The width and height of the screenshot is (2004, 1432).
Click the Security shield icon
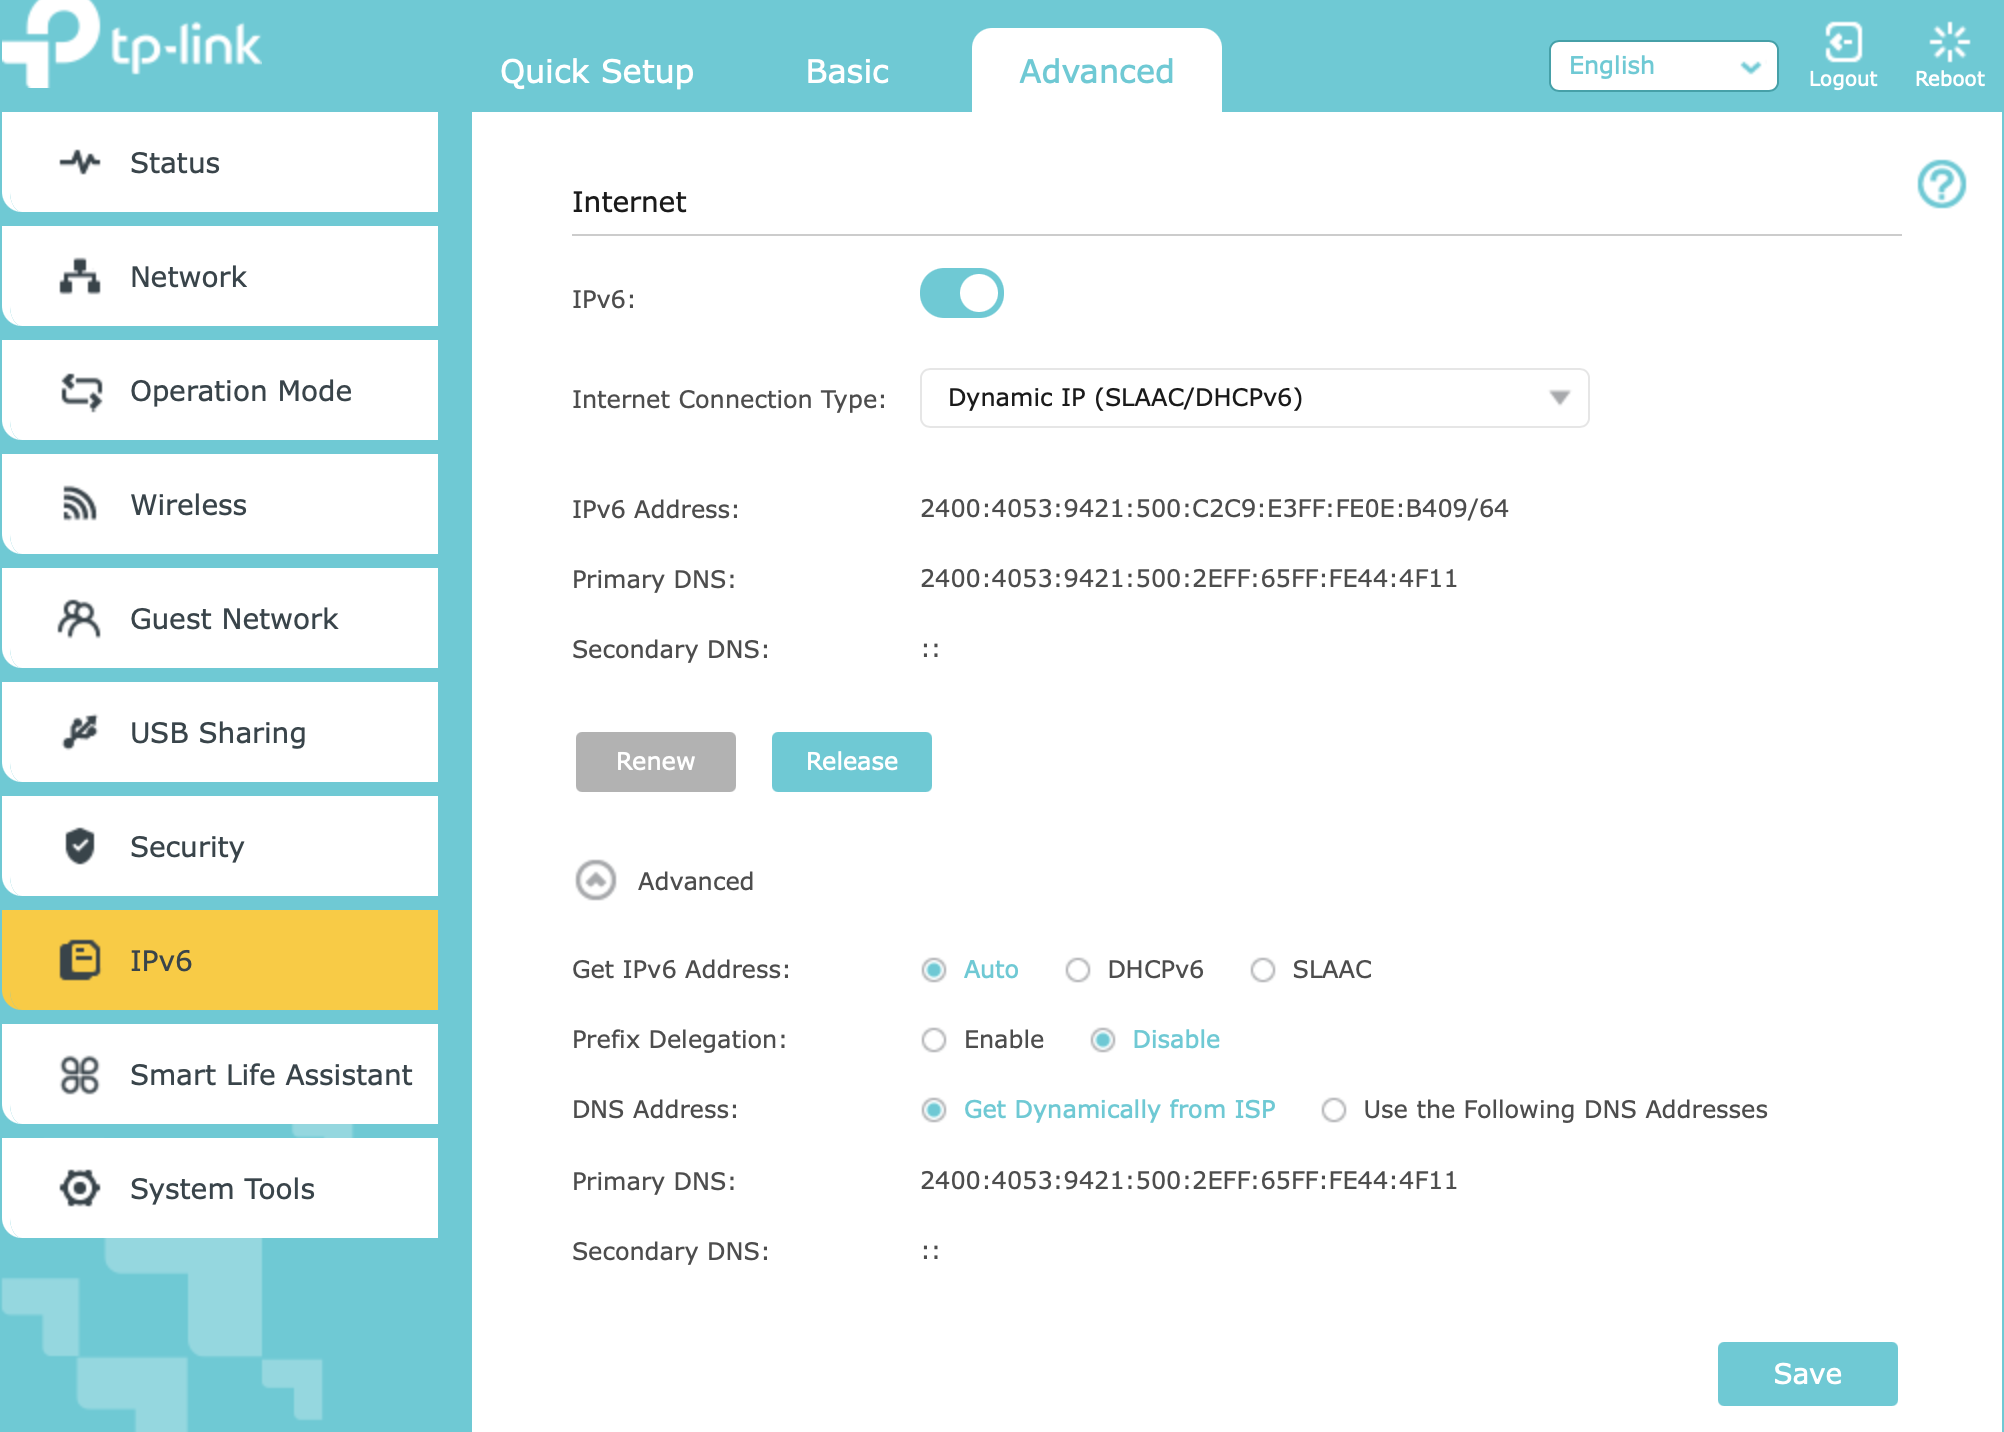coord(80,846)
